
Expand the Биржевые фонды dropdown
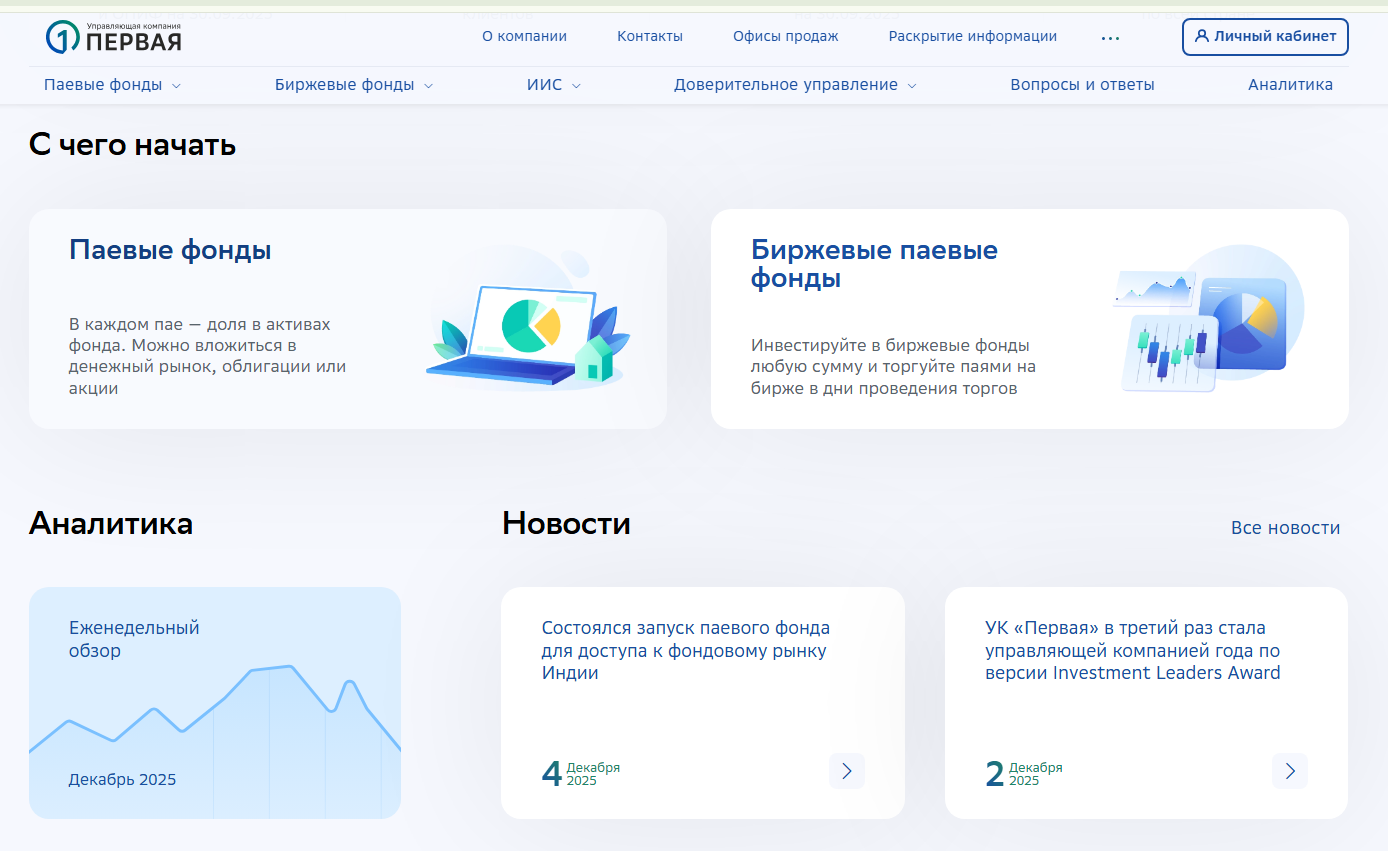pyautogui.click(x=354, y=85)
